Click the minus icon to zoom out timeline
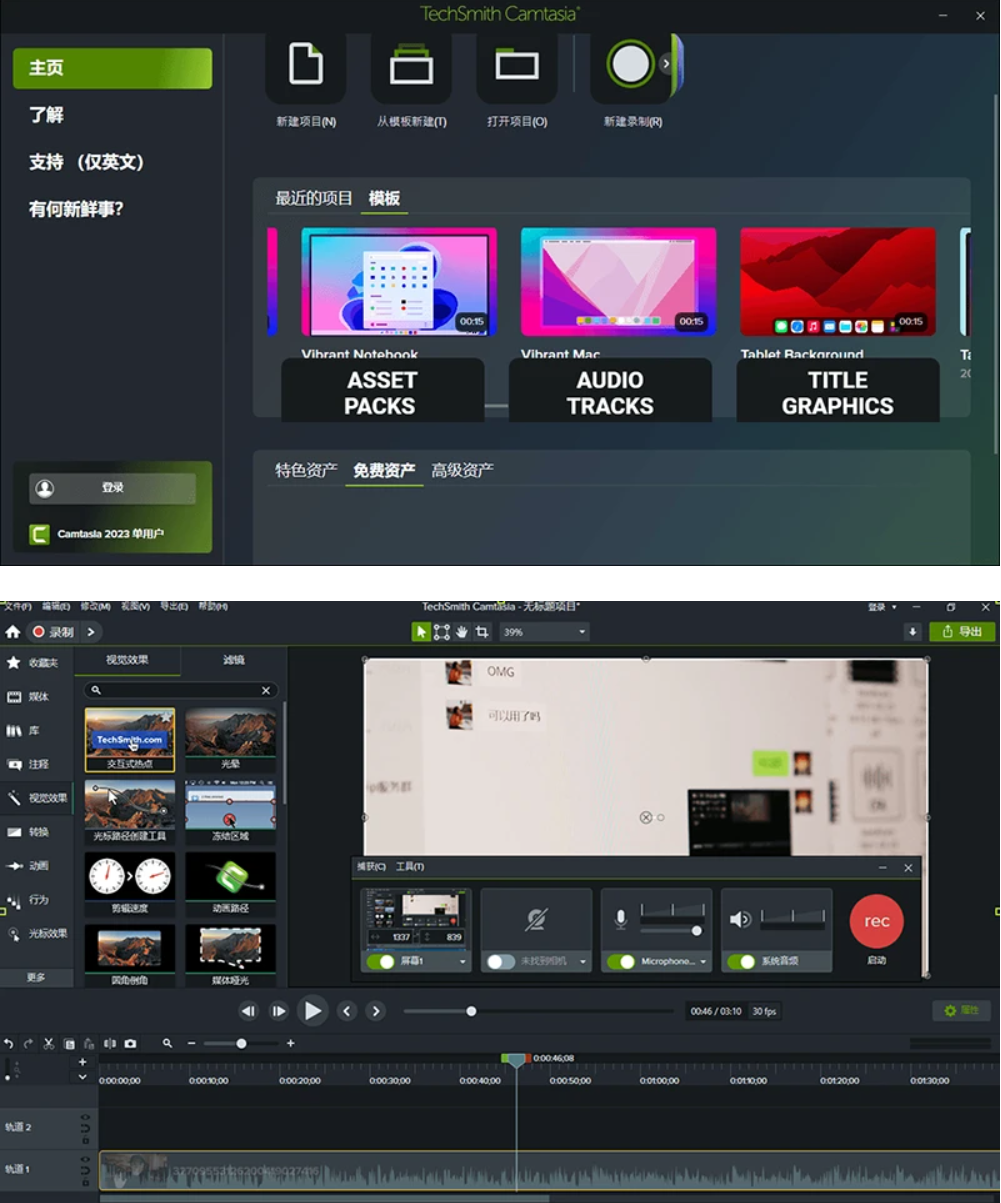The image size is (1001, 1203). coord(192,1043)
